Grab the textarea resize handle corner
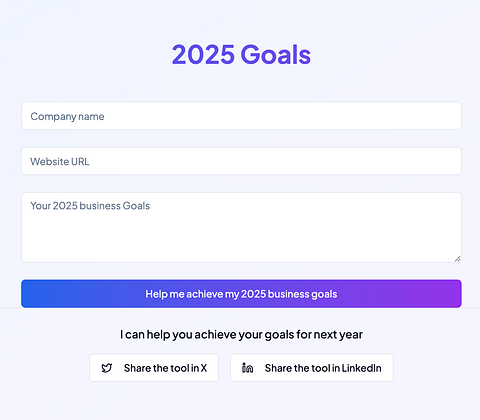The image size is (480, 420). [458, 259]
